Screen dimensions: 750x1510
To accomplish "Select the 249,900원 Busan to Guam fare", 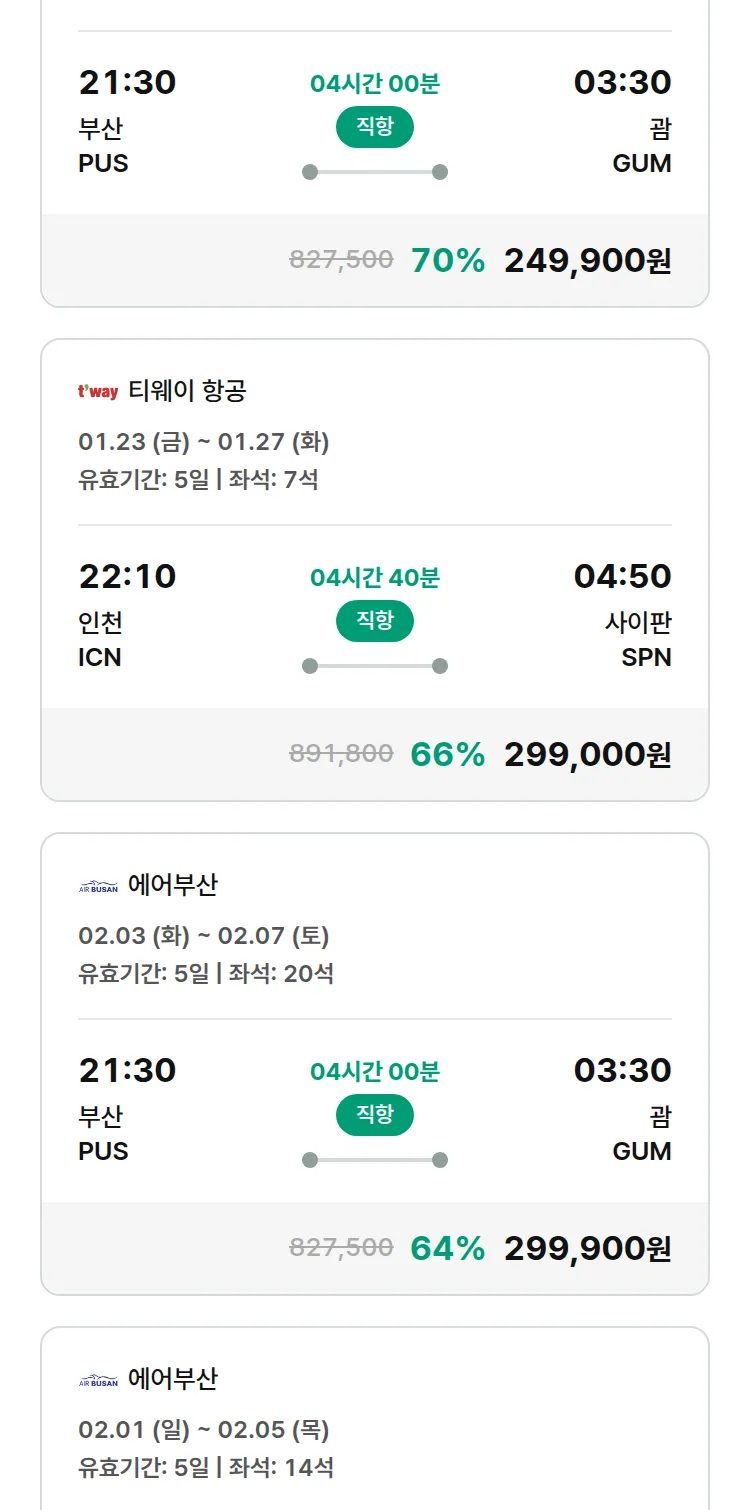I will 587,260.
